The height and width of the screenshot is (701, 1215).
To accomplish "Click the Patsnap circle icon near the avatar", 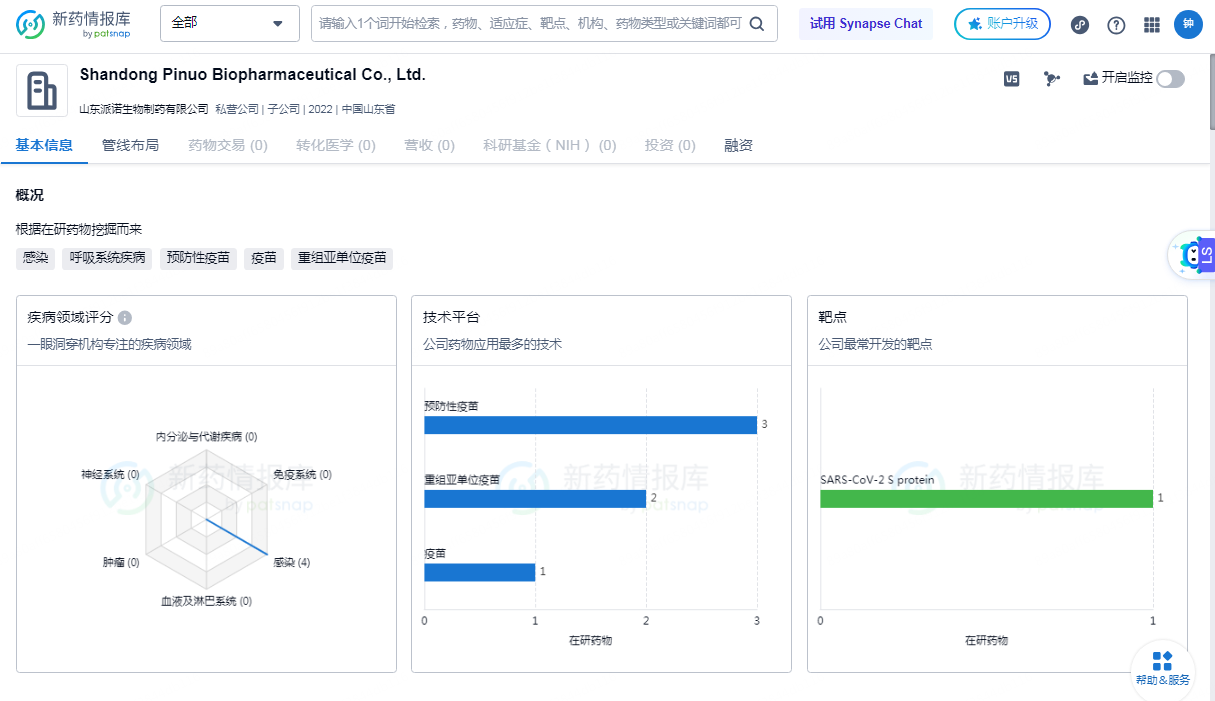I will [x=1080, y=25].
